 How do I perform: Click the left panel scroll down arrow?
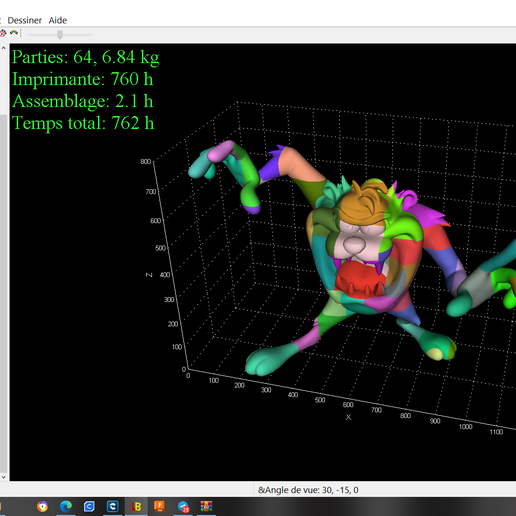(3, 477)
